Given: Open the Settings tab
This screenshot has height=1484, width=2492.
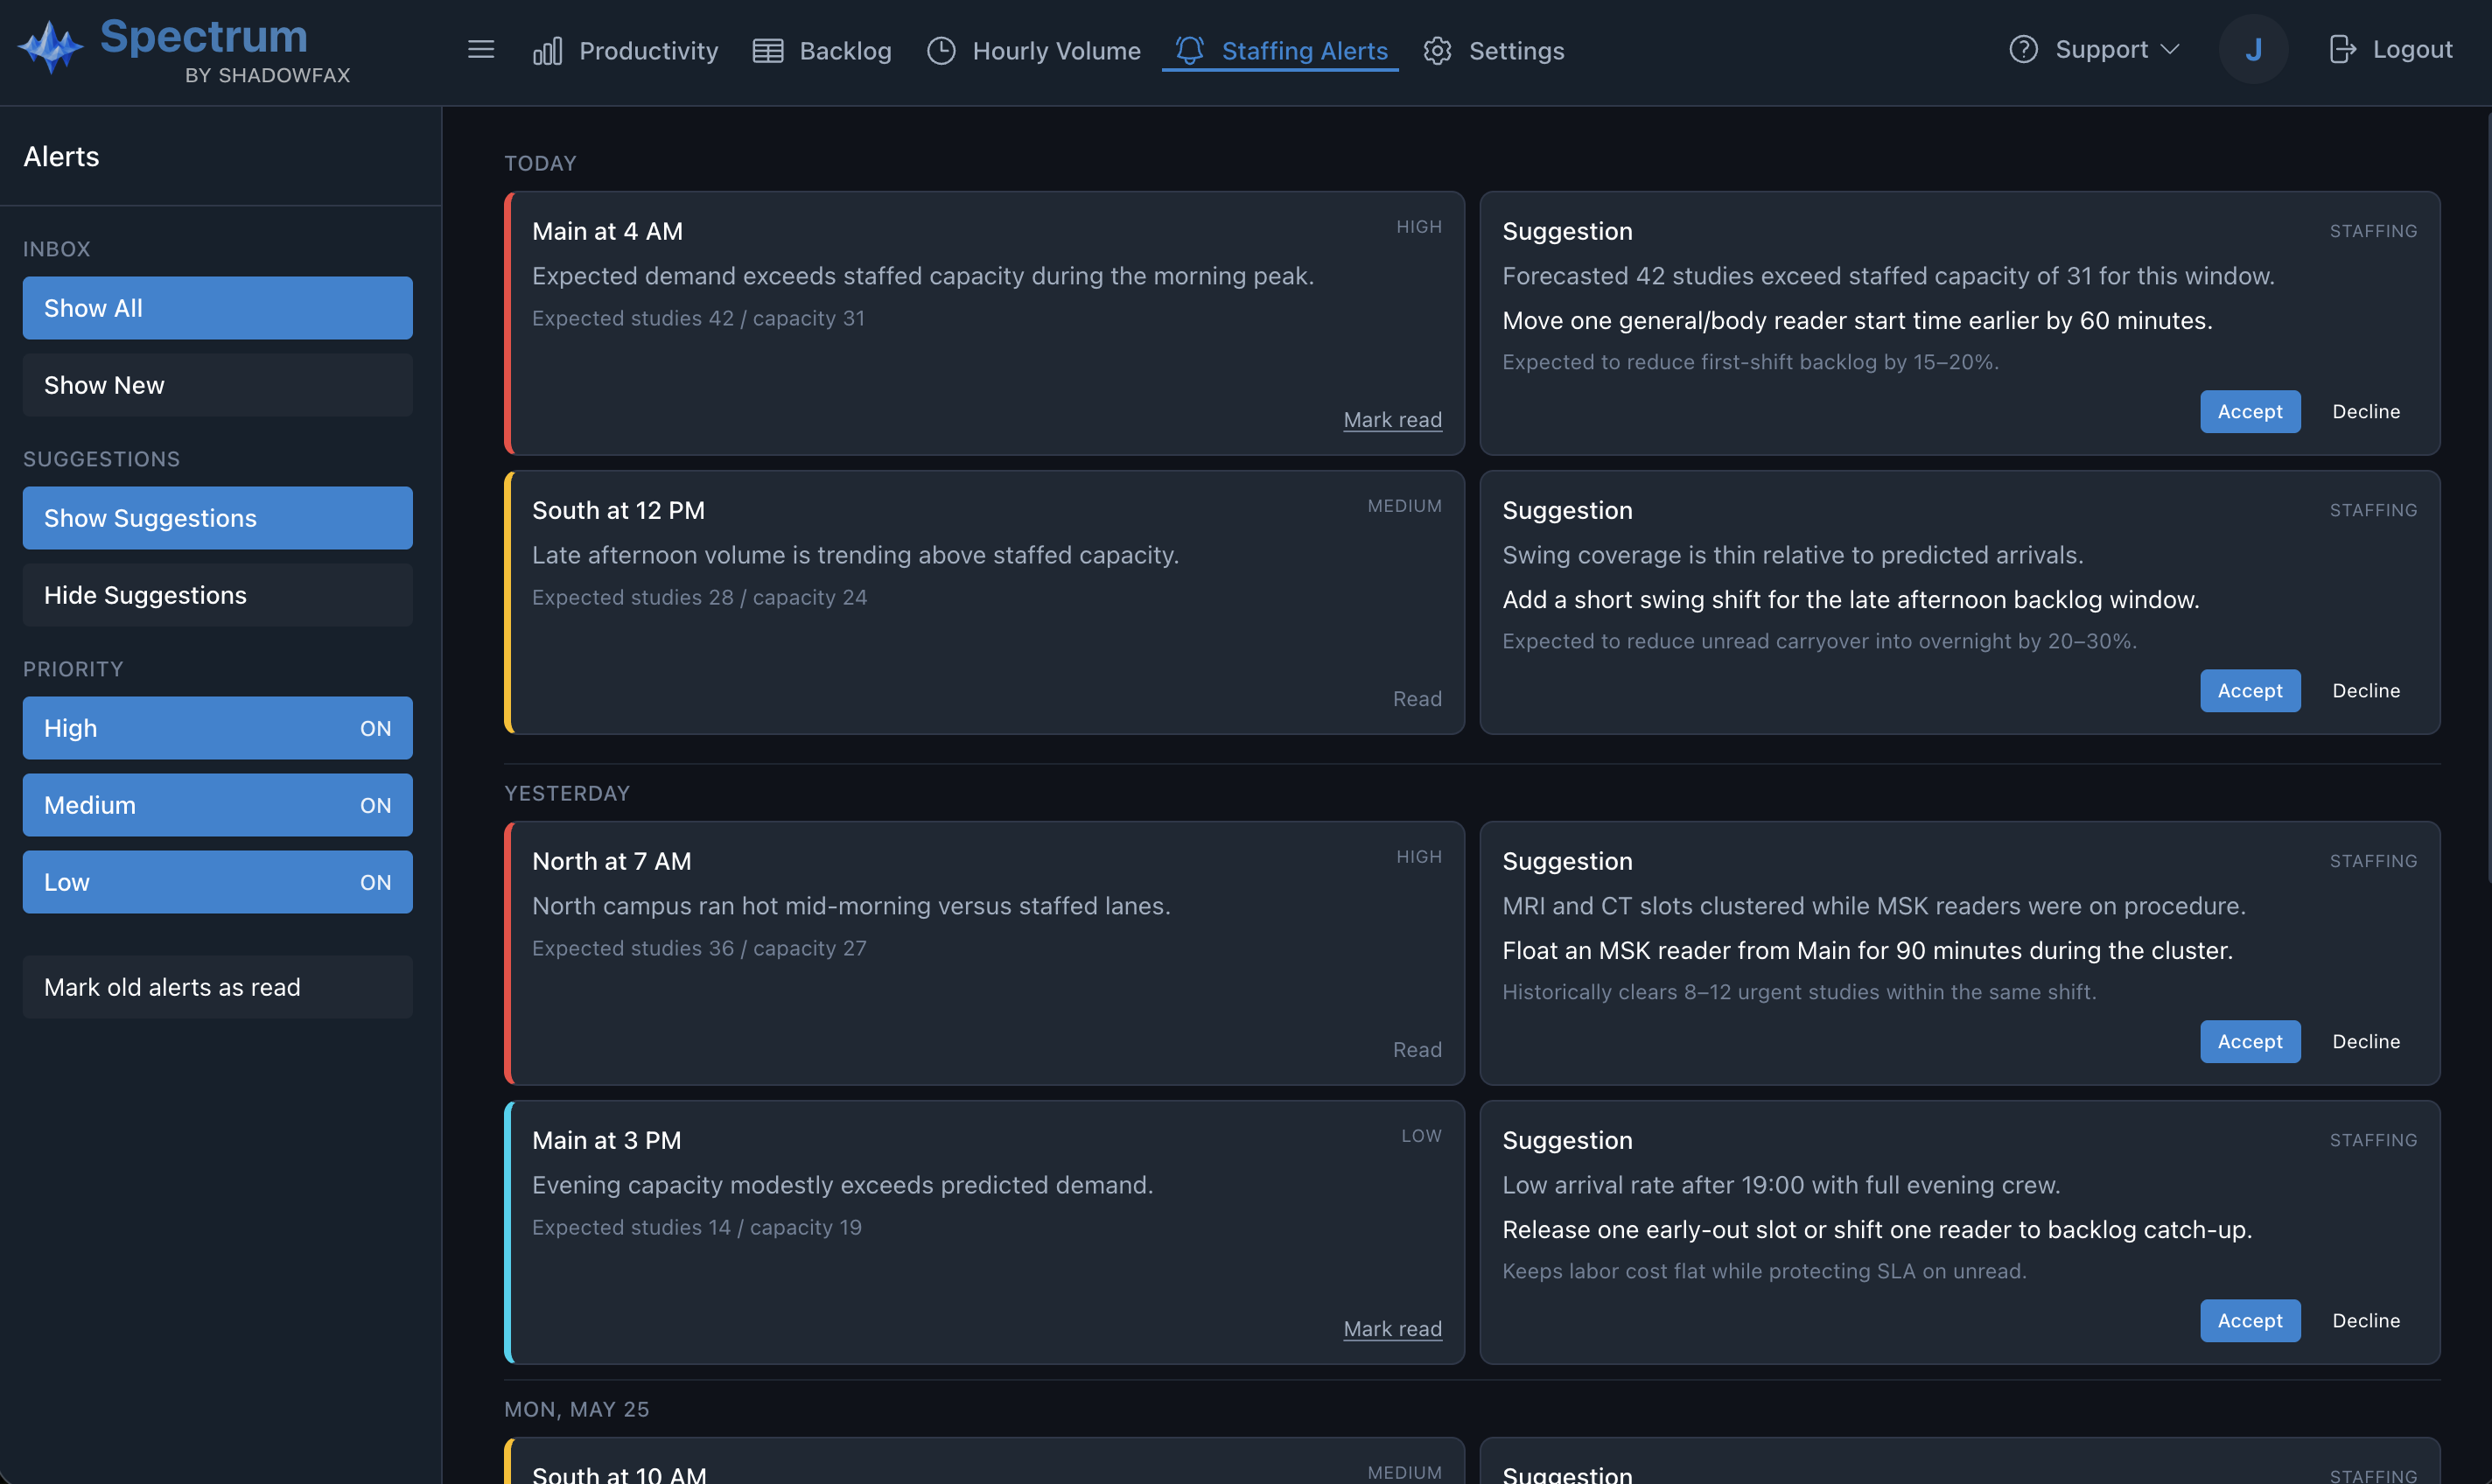Looking at the screenshot, I should pos(1494,51).
